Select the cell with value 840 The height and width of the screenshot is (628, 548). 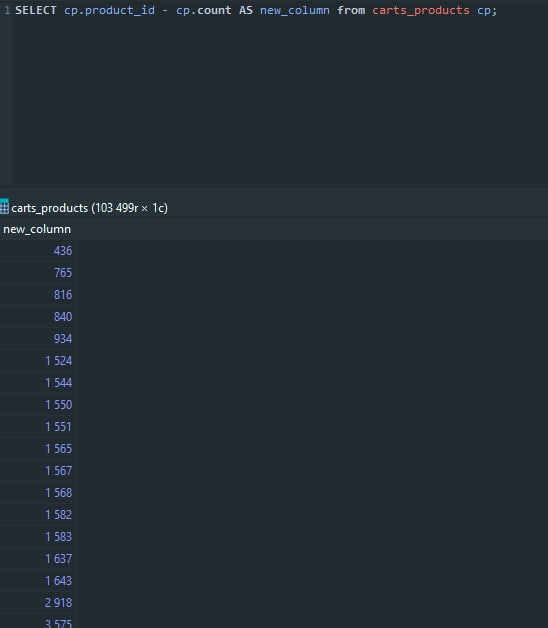pyautogui.click(x=38, y=317)
